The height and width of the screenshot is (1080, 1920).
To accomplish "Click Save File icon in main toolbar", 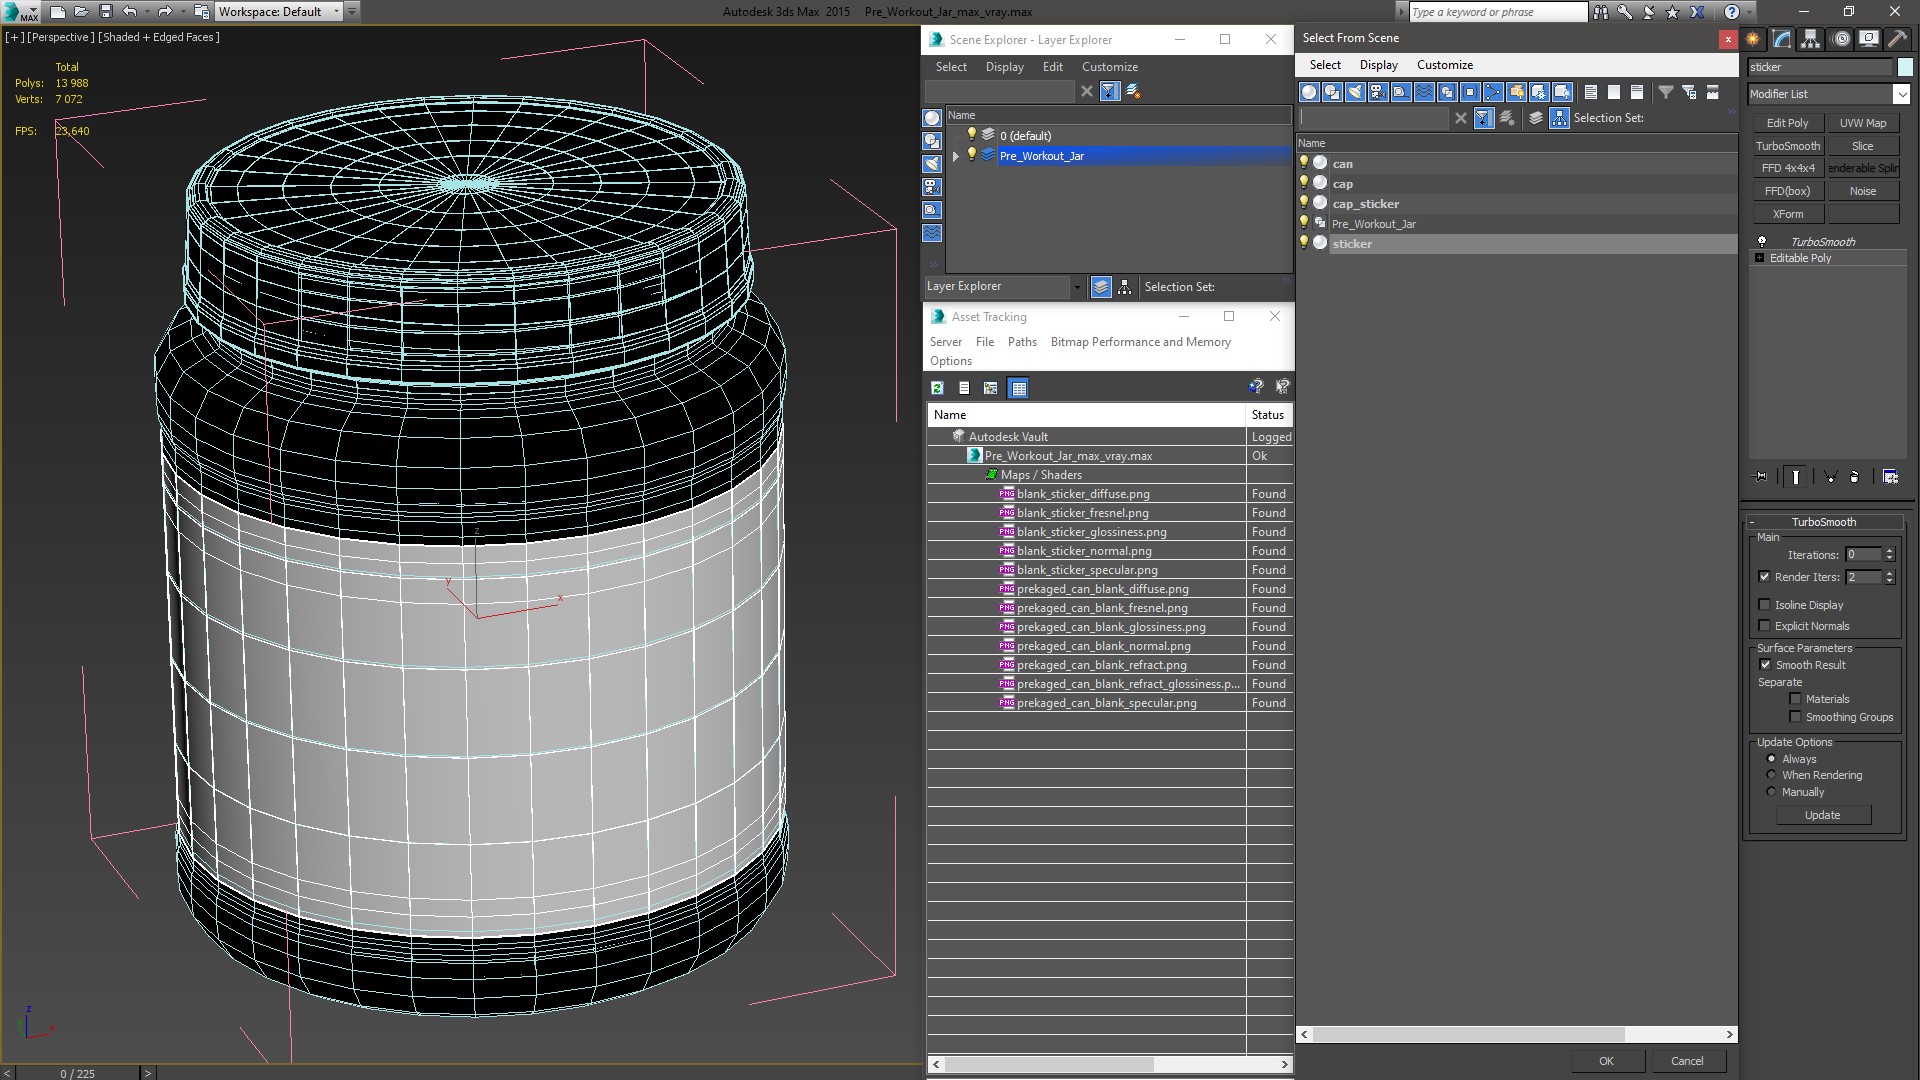I will pyautogui.click(x=105, y=11).
